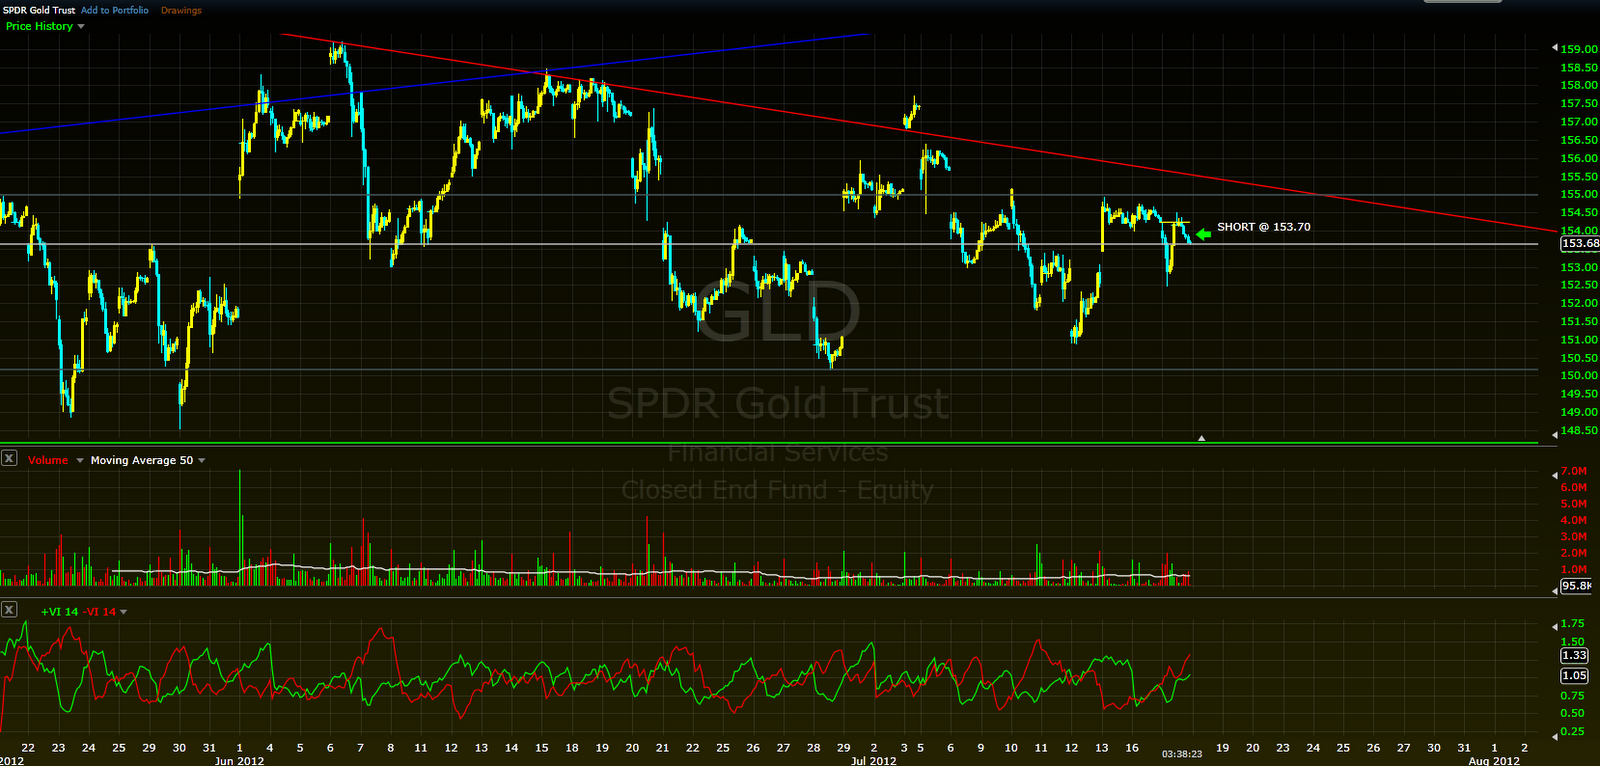The image size is (1600, 766).
Task: Close the +VI 14 -VI 14 indicator panel
Action: tap(9, 609)
